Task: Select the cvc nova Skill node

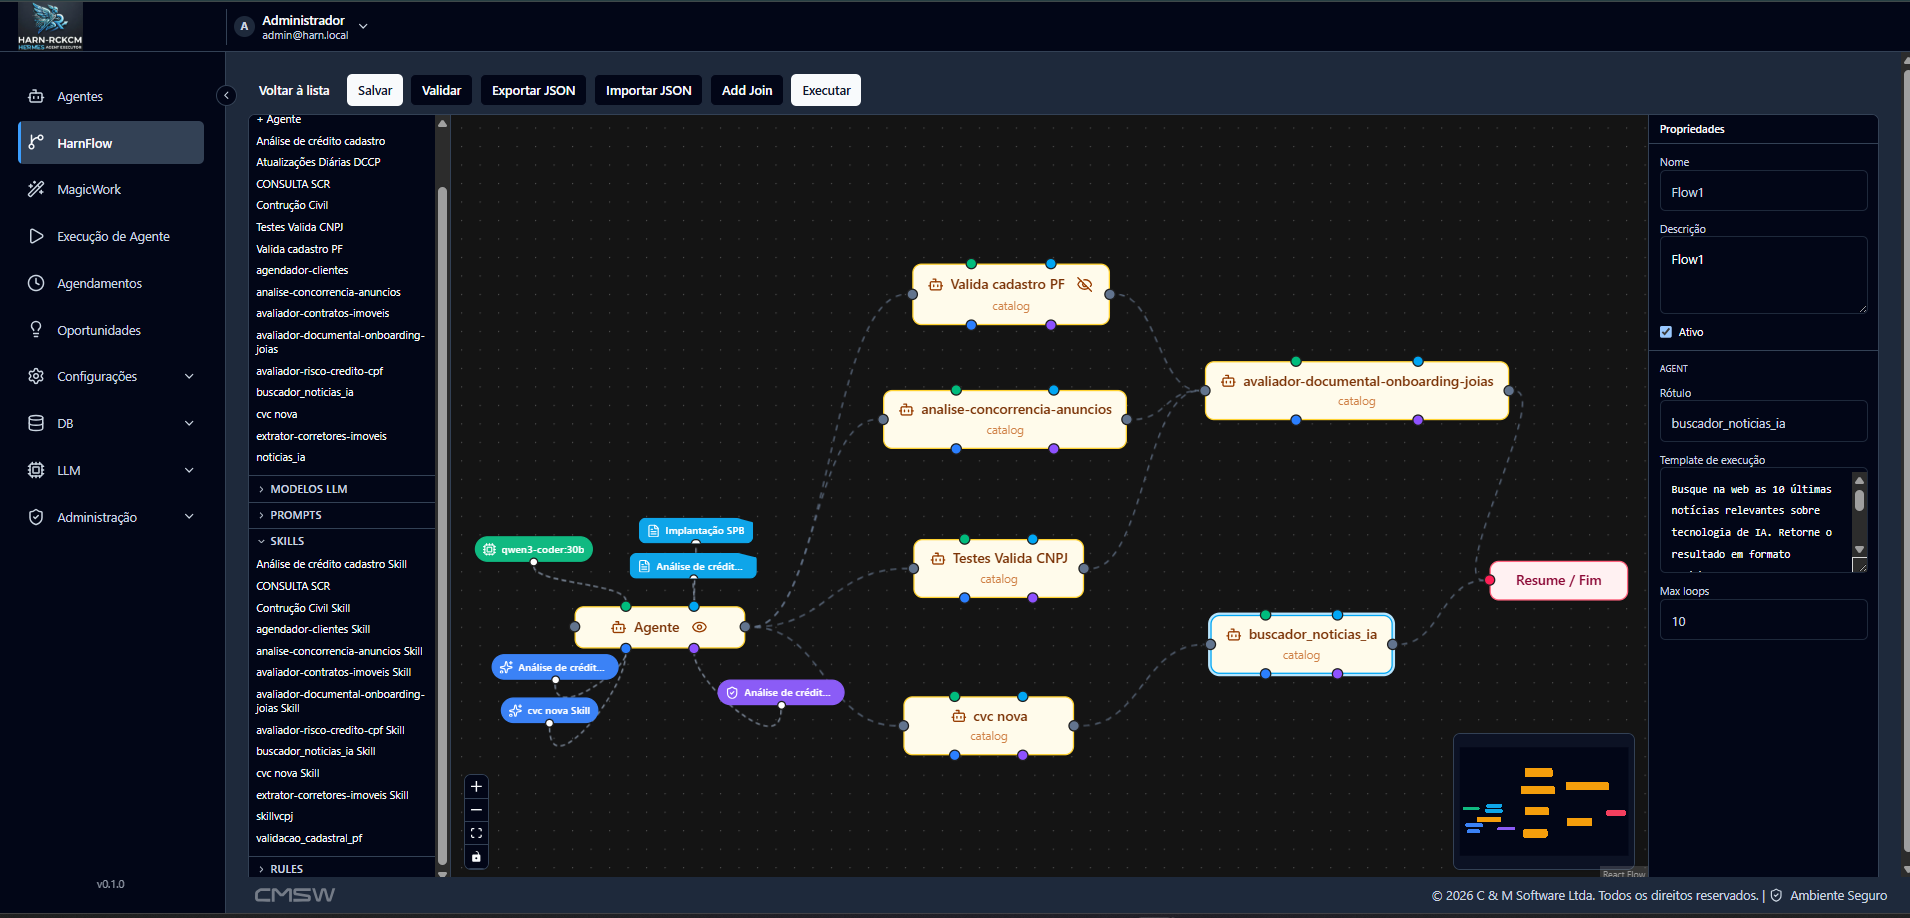Action: click(549, 710)
